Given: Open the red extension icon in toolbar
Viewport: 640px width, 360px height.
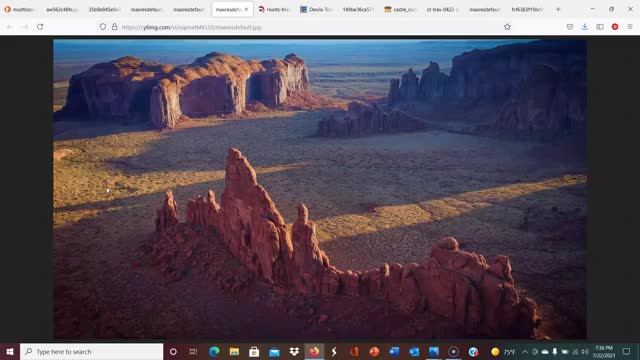Looking at the screenshot, I should (x=615, y=27).
